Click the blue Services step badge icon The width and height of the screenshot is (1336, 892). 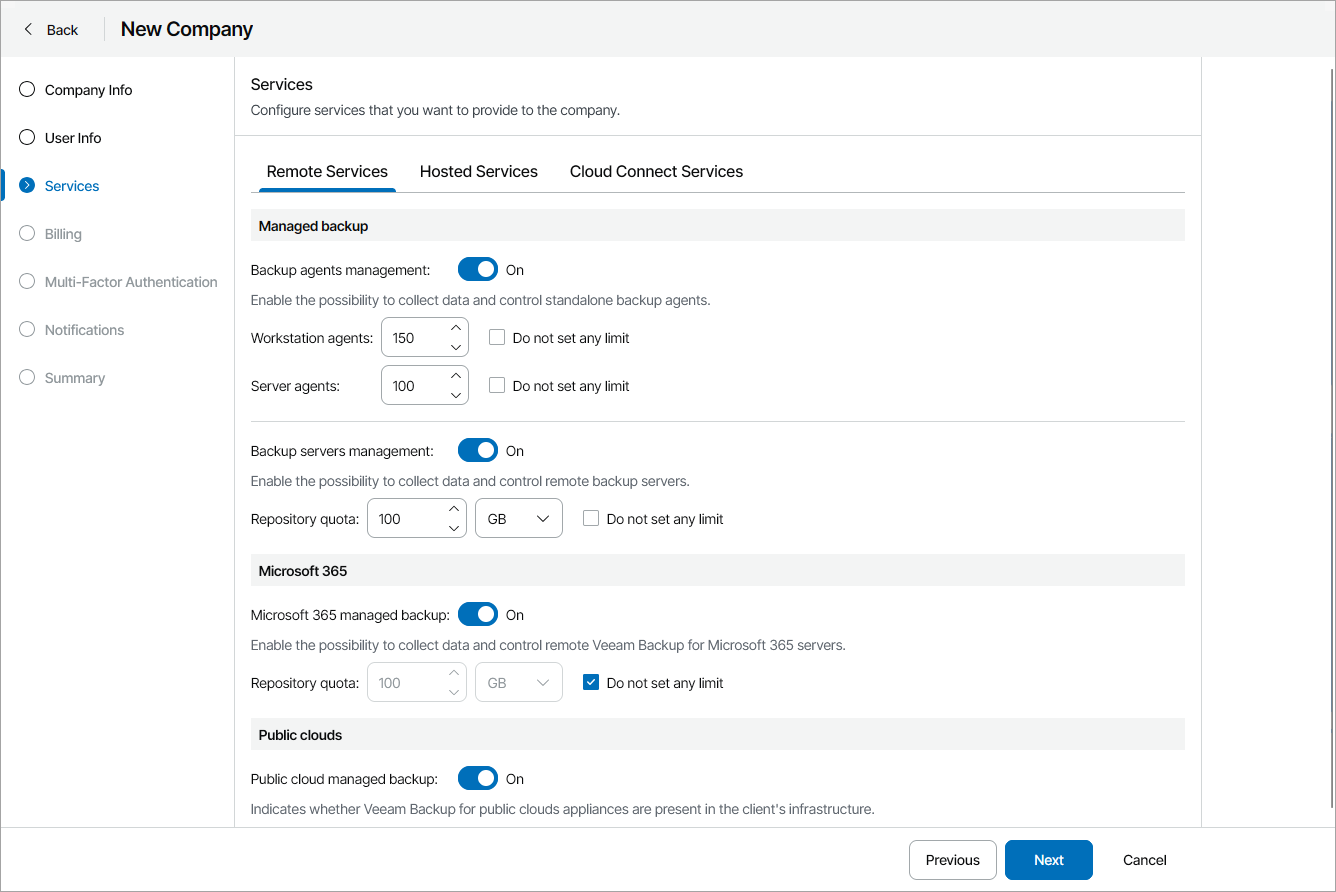tap(26, 185)
